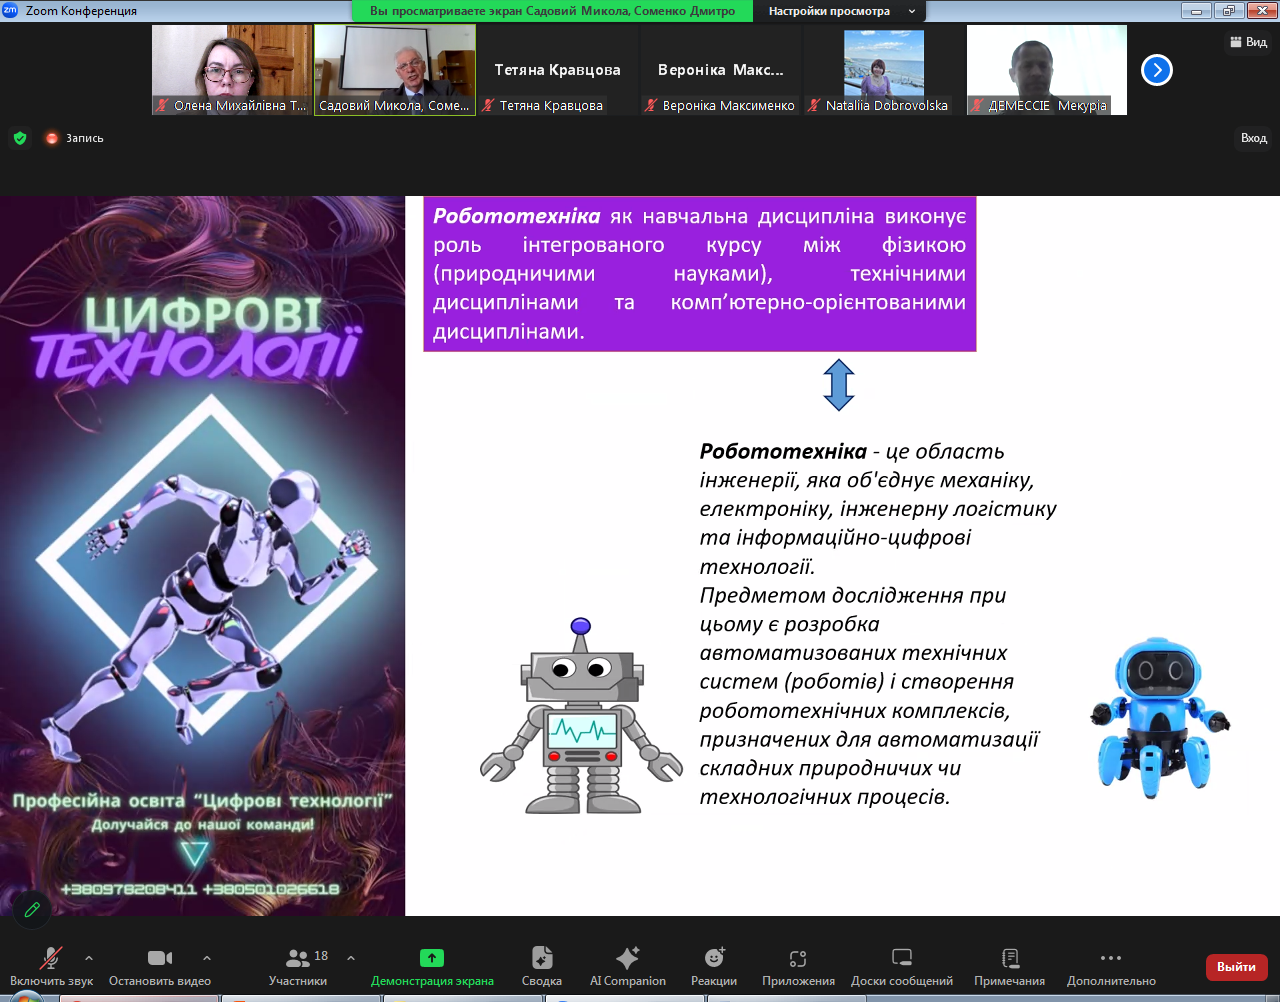The image size is (1280, 1002).
Task: Open Reactions smiley icon
Action: click(714, 958)
